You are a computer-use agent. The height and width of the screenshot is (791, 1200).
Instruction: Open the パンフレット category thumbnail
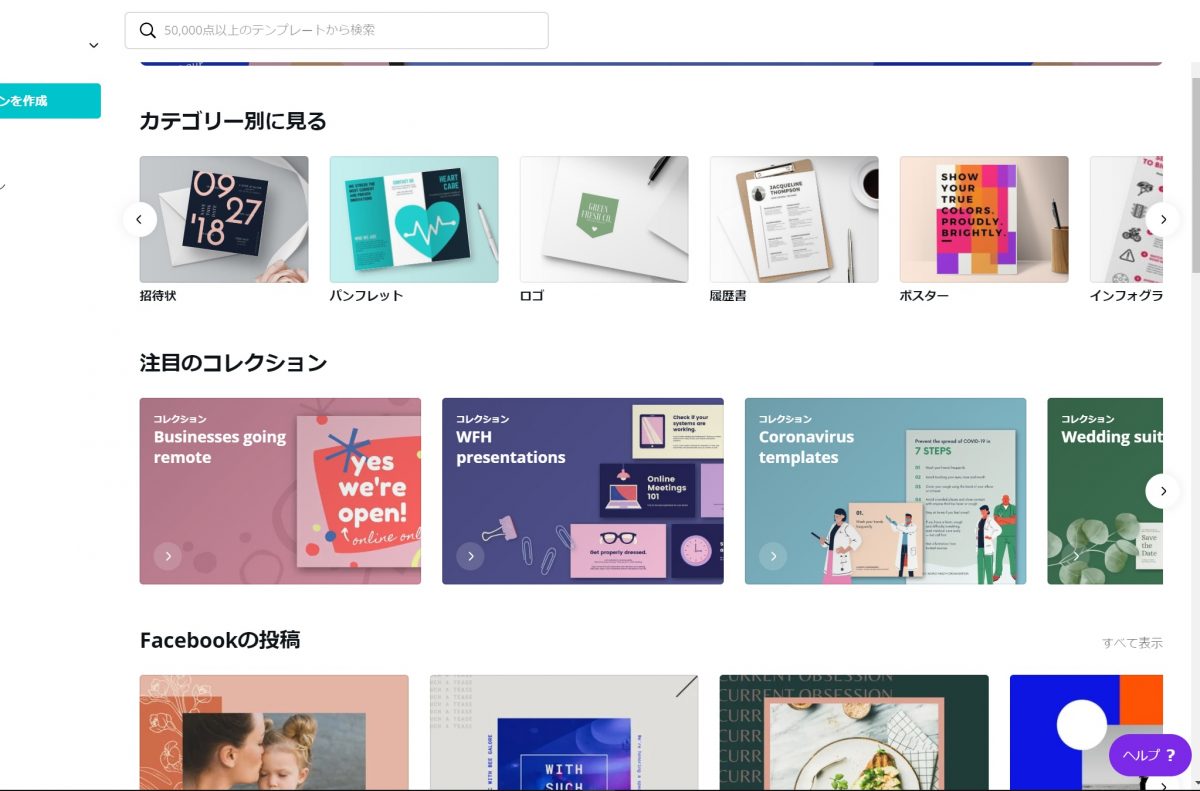[x=414, y=219]
